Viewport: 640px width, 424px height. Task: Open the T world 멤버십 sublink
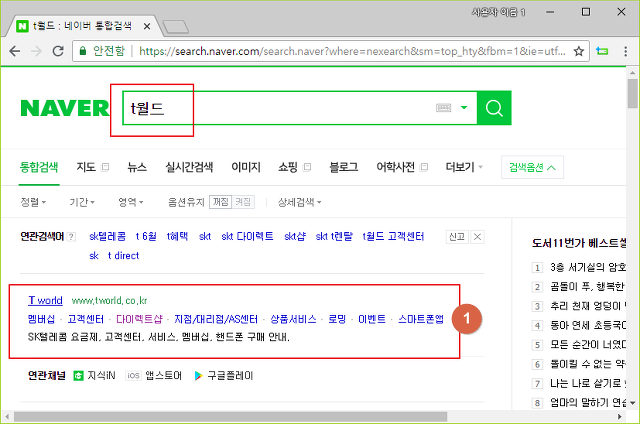click(41, 319)
